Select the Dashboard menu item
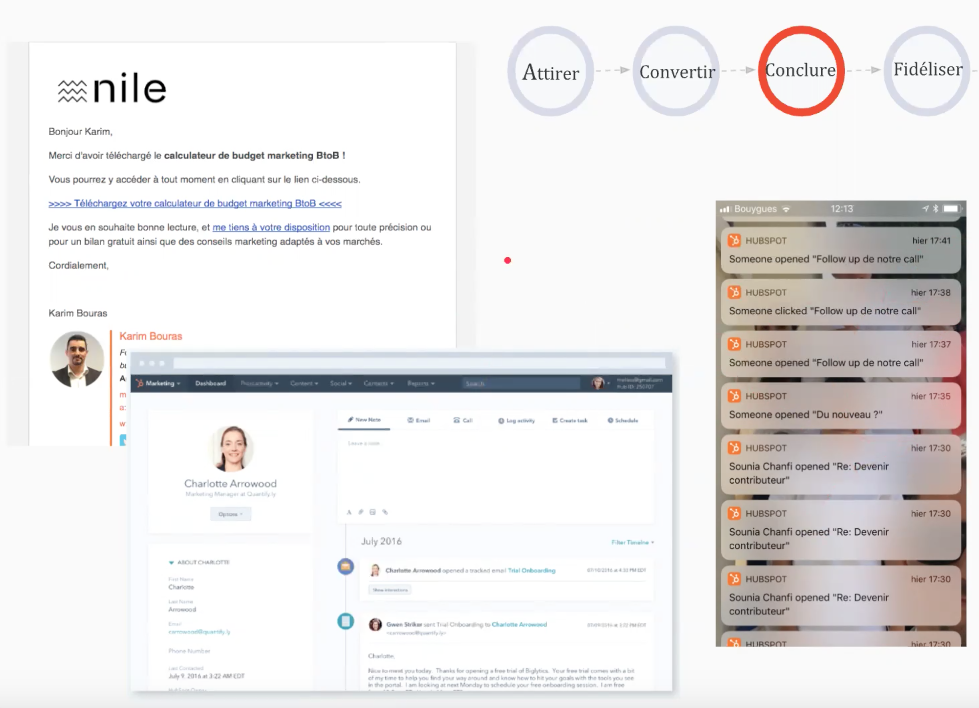The width and height of the screenshot is (979, 708). pos(210,383)
